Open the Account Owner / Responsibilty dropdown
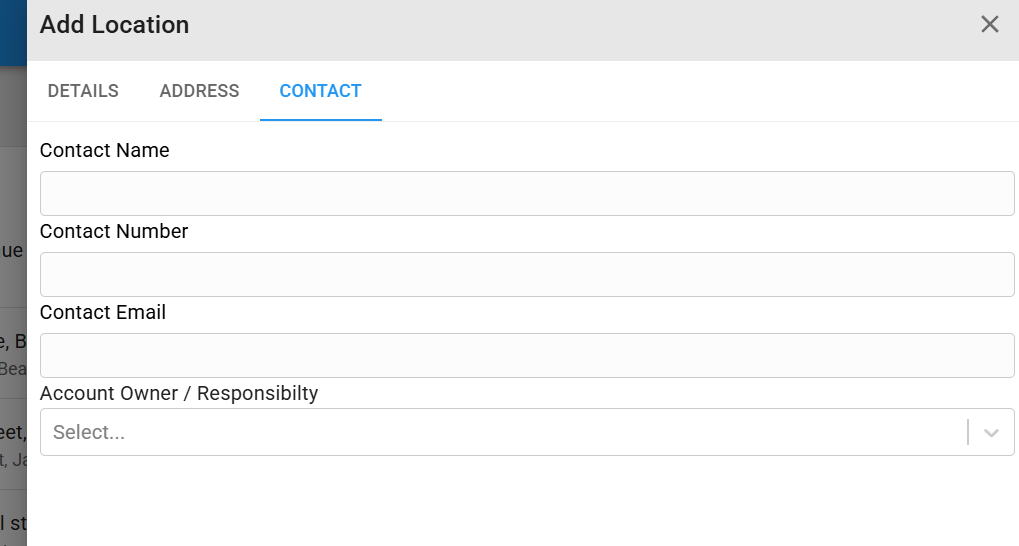This screenshot has width=1019, height=546. pyautogui.click(x=527, y=432)
